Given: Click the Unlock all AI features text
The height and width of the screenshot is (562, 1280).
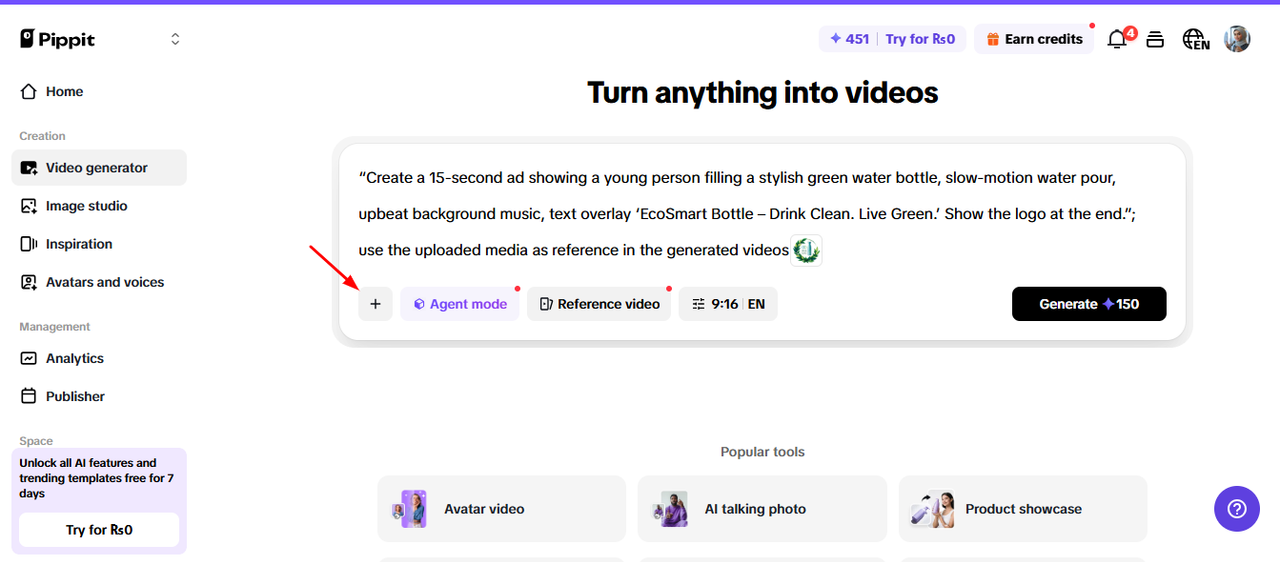Looking at the screenshot, I should [x=95, y=478].
